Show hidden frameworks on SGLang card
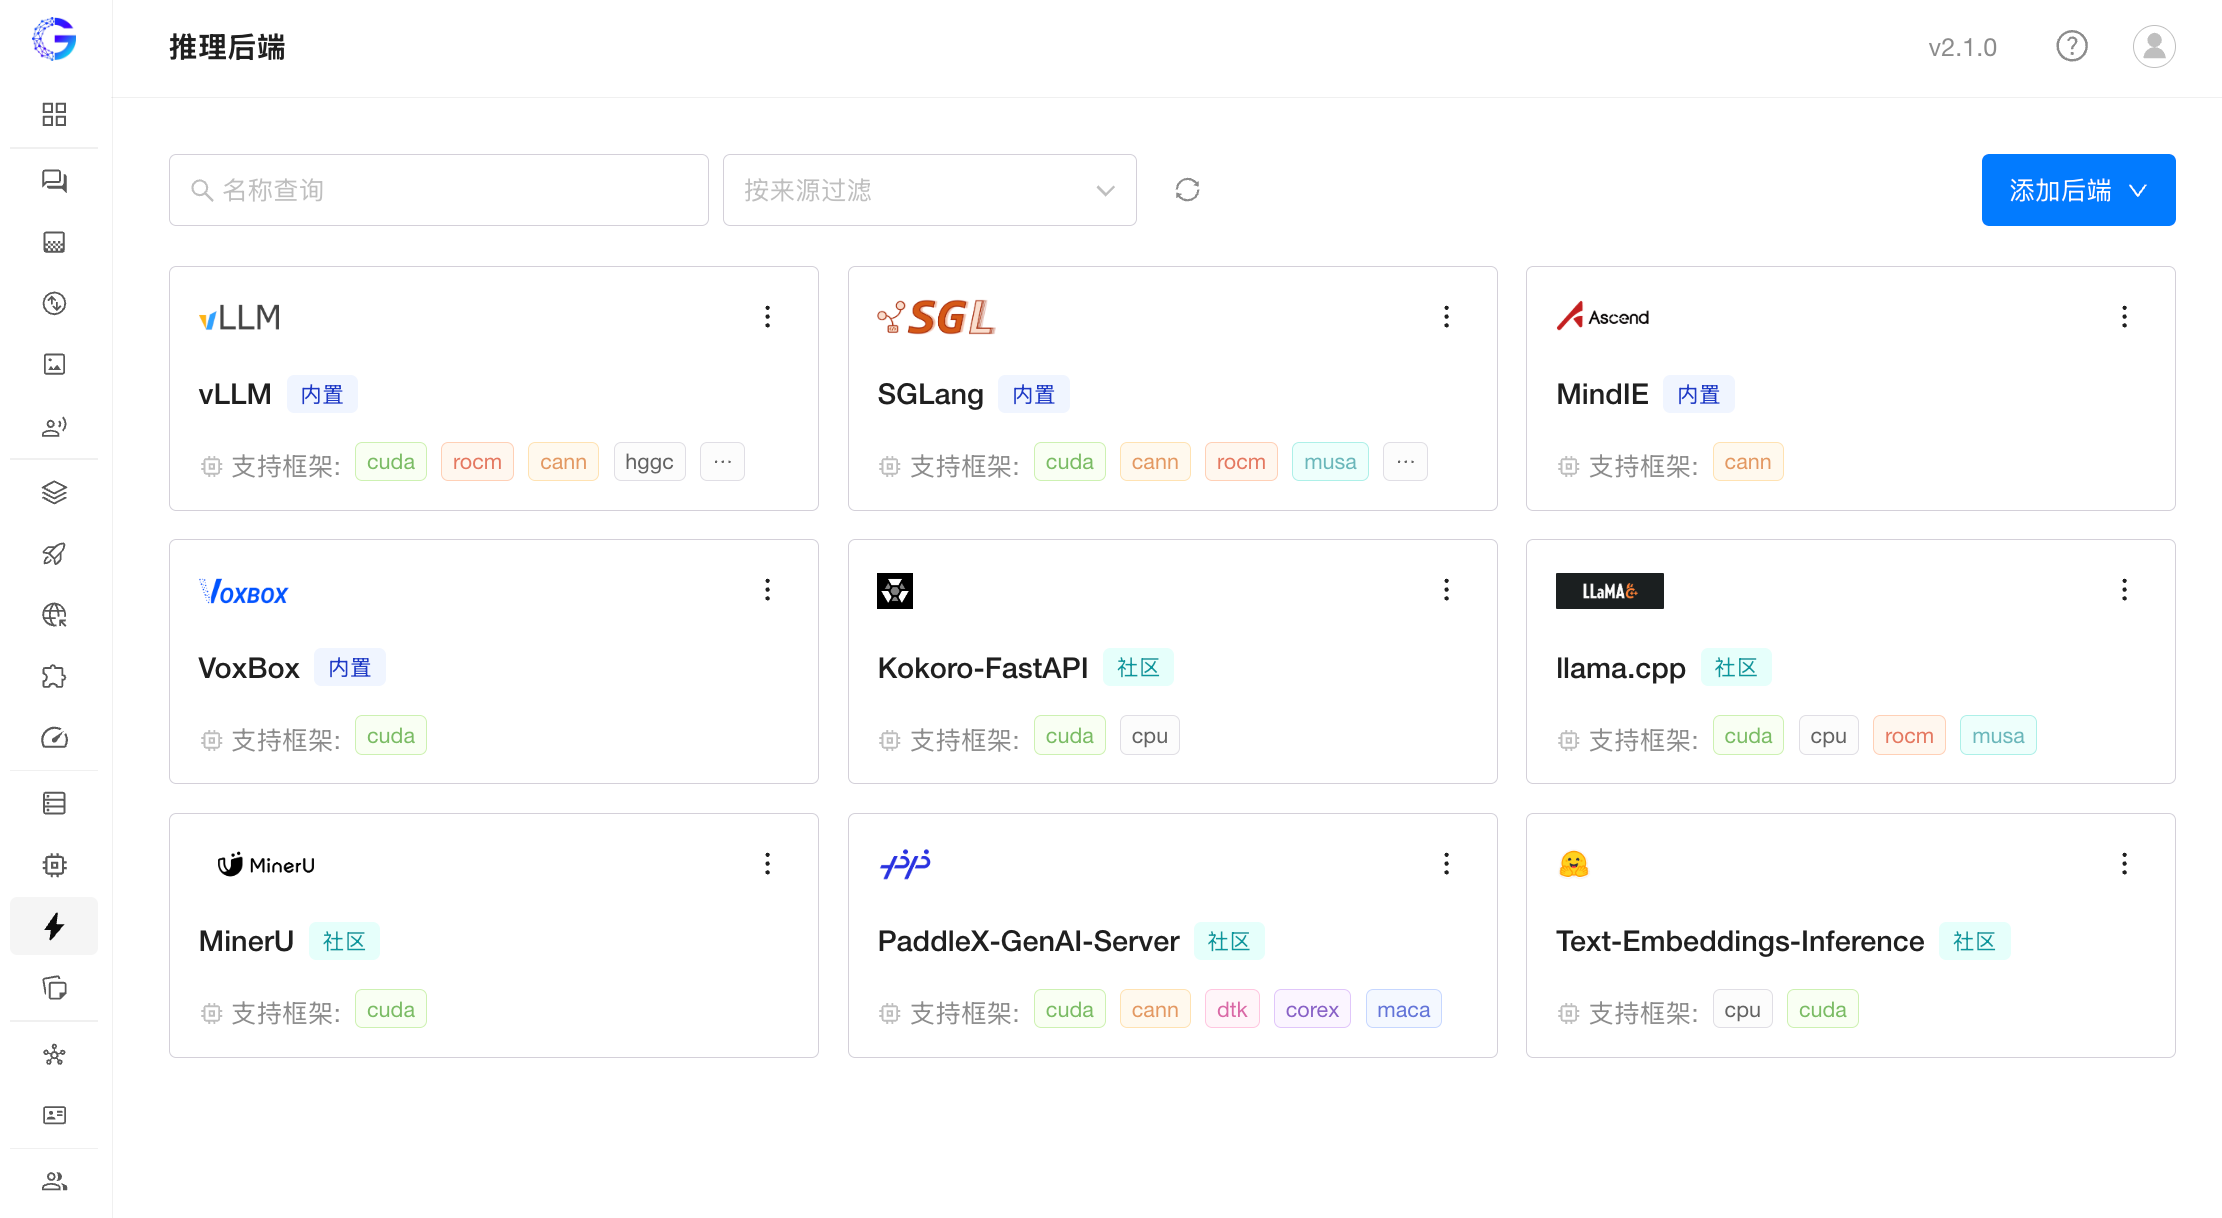This screenshot has height=1218, width=2222. pyautogui.click(x=1405, y=462)
